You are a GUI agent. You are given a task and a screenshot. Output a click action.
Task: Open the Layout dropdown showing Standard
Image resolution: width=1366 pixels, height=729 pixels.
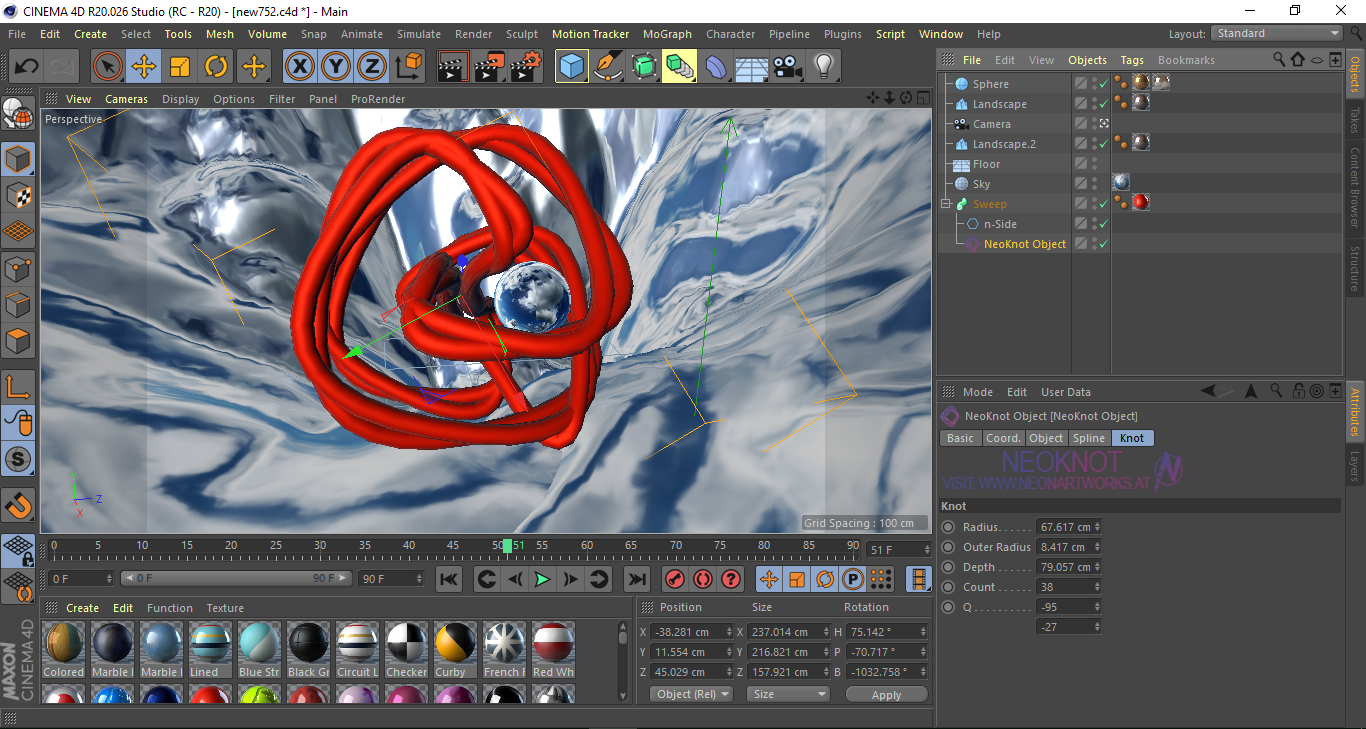coord(1276,33)
